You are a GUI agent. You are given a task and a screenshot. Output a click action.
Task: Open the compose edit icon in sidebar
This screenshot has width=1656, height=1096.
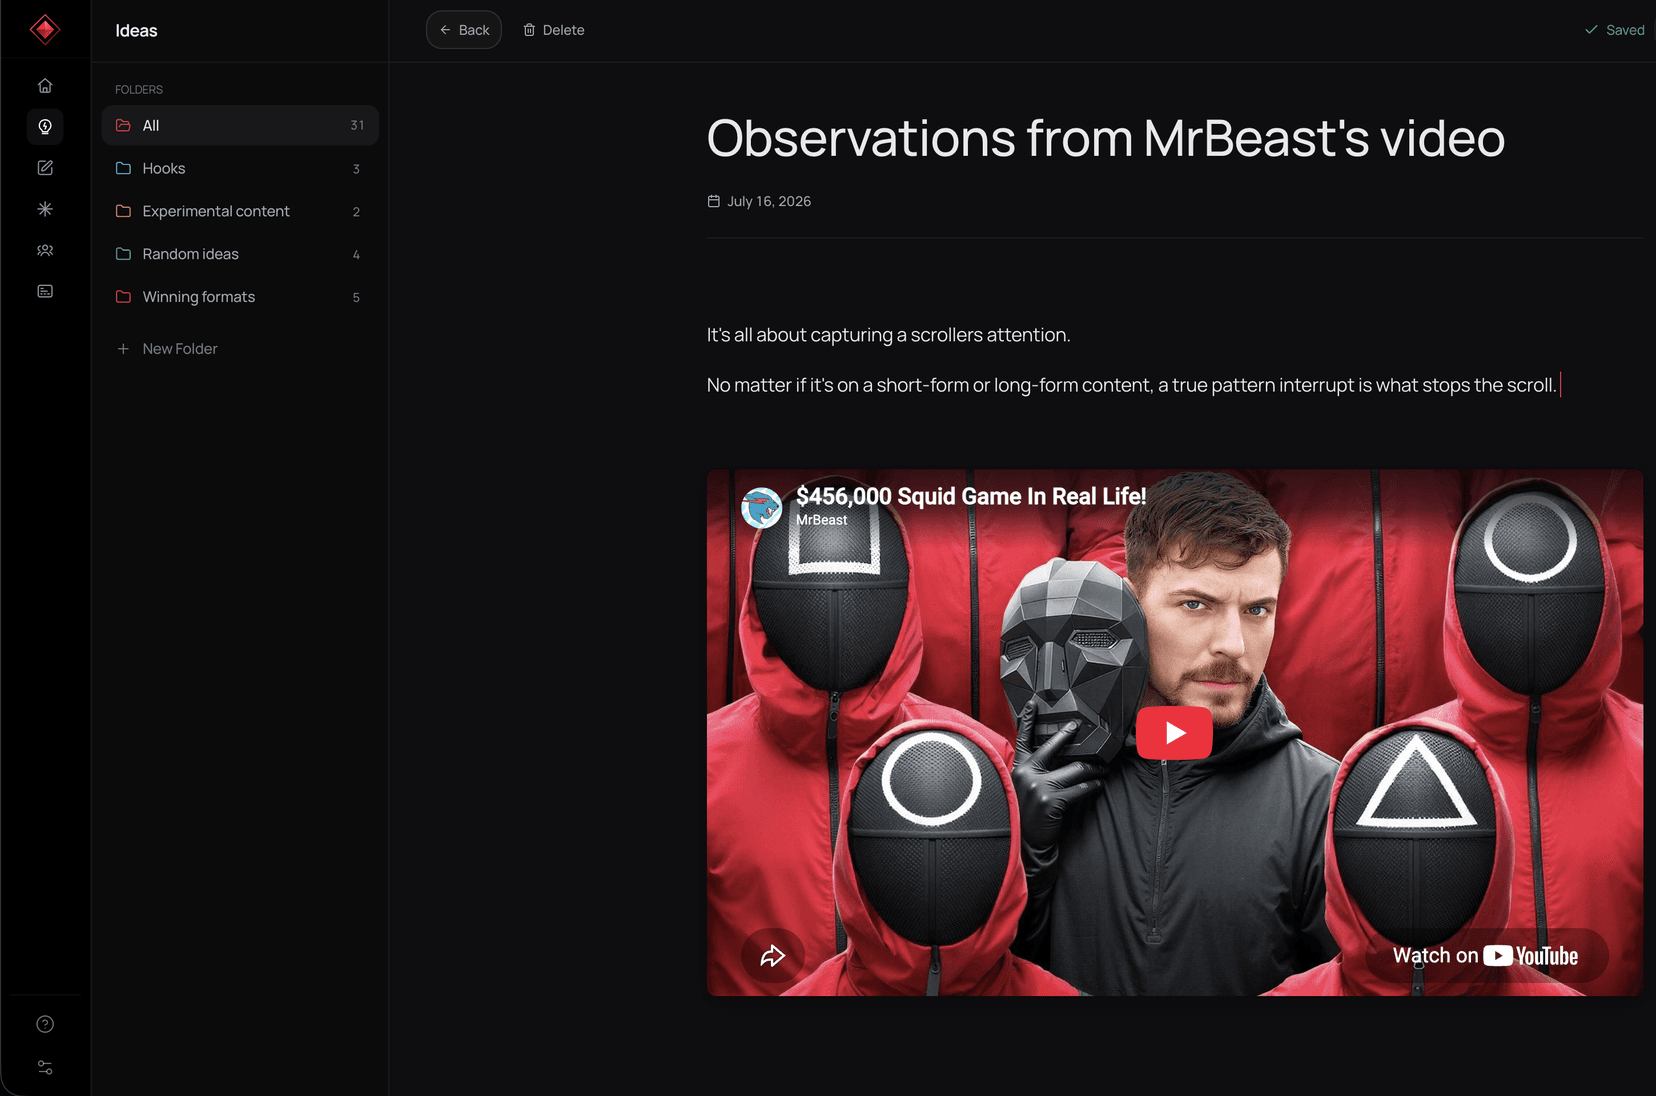pos(45,168)
